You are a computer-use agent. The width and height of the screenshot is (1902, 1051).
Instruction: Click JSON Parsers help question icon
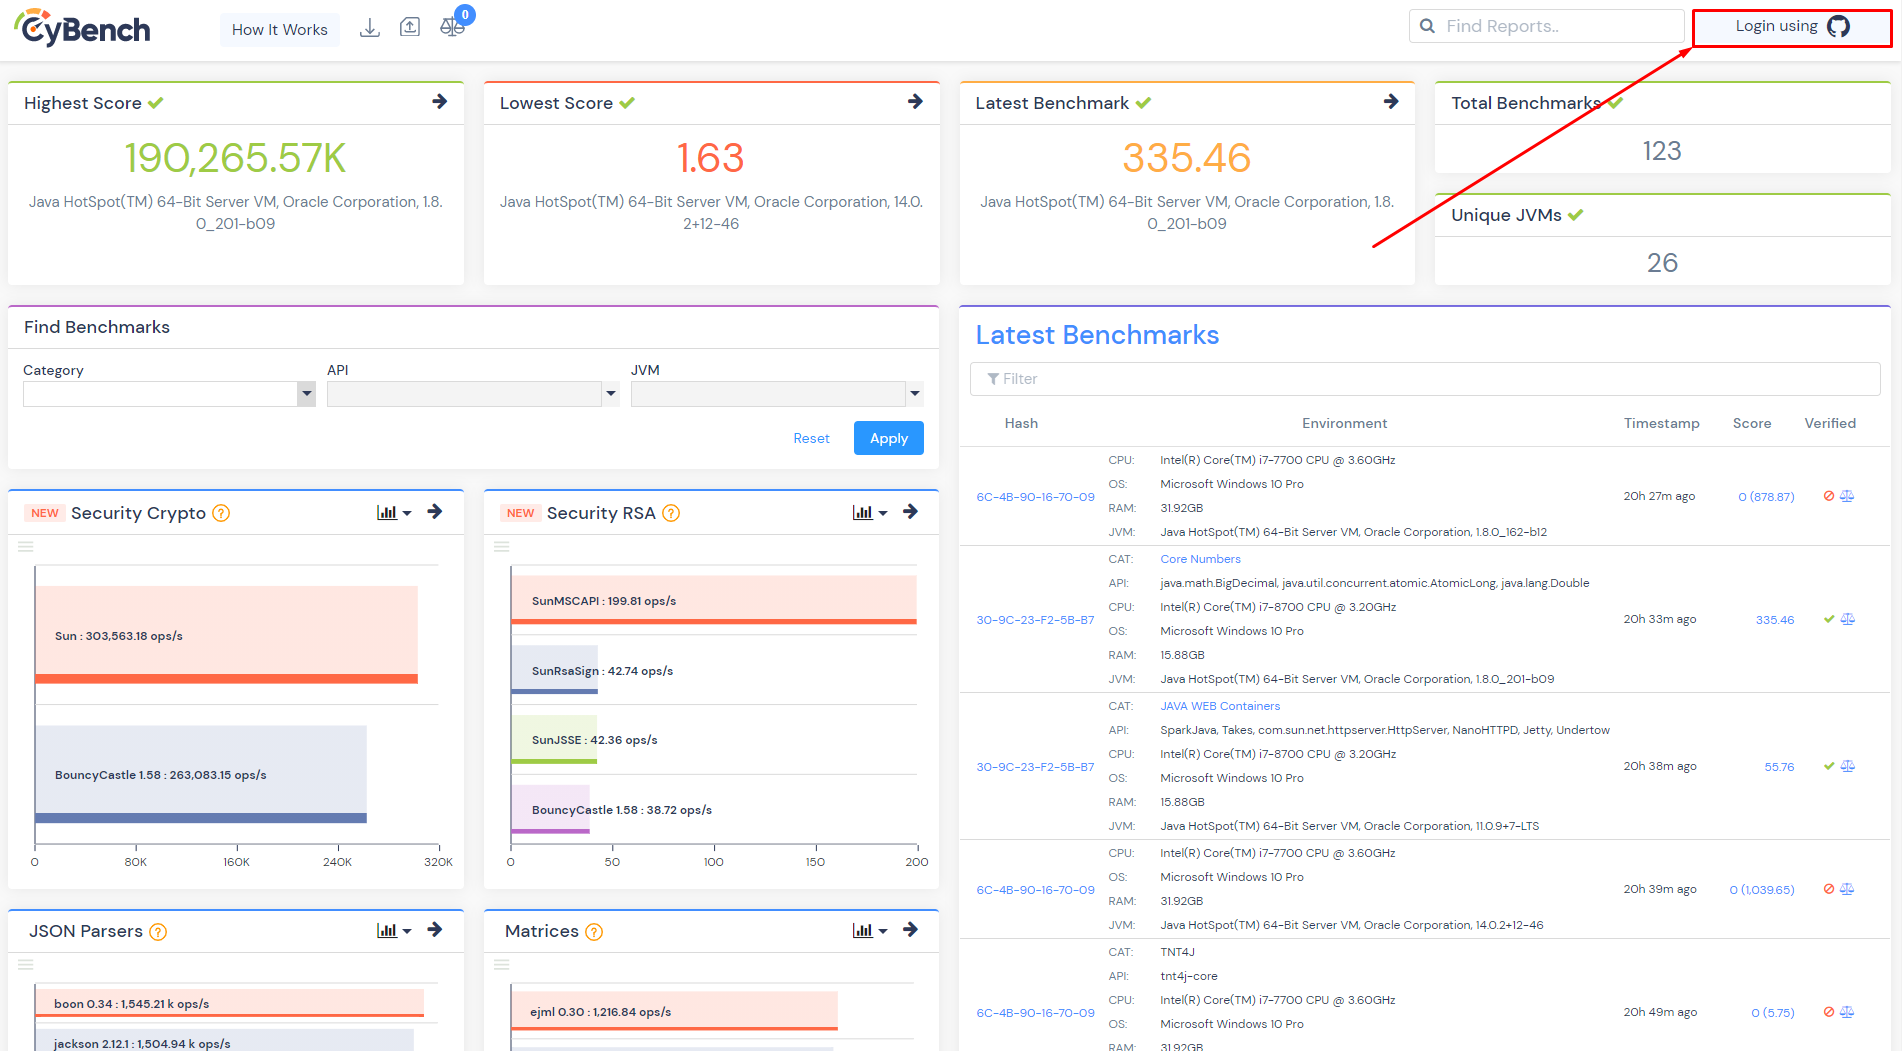click(x=158, y=932)
